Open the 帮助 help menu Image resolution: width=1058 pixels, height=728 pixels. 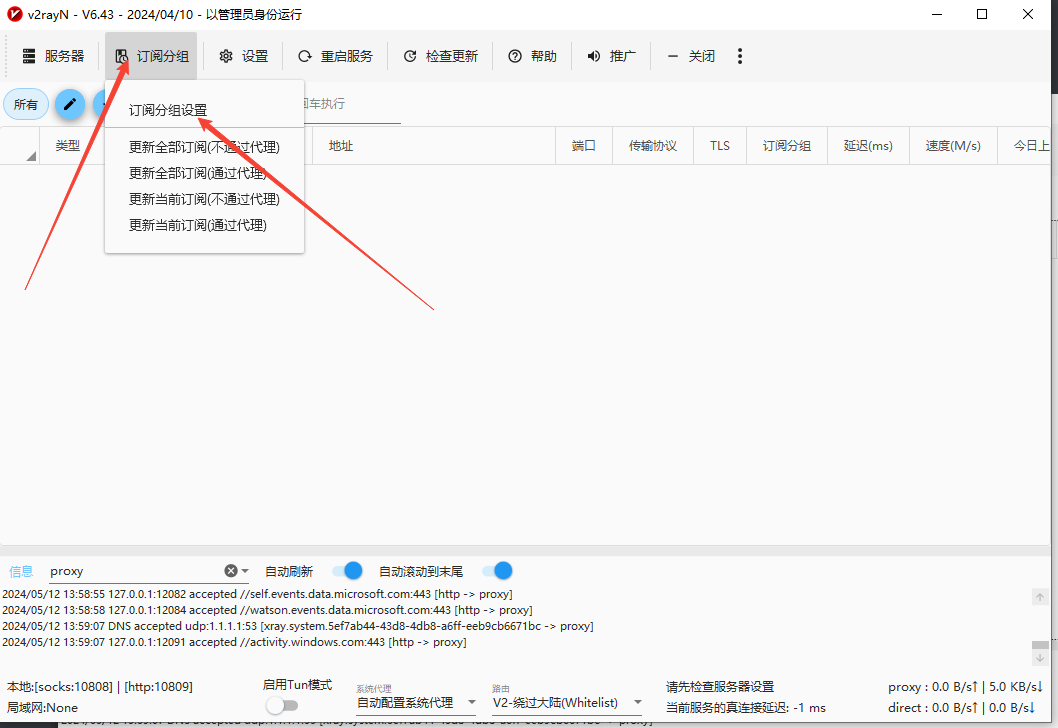pos(515,56)
